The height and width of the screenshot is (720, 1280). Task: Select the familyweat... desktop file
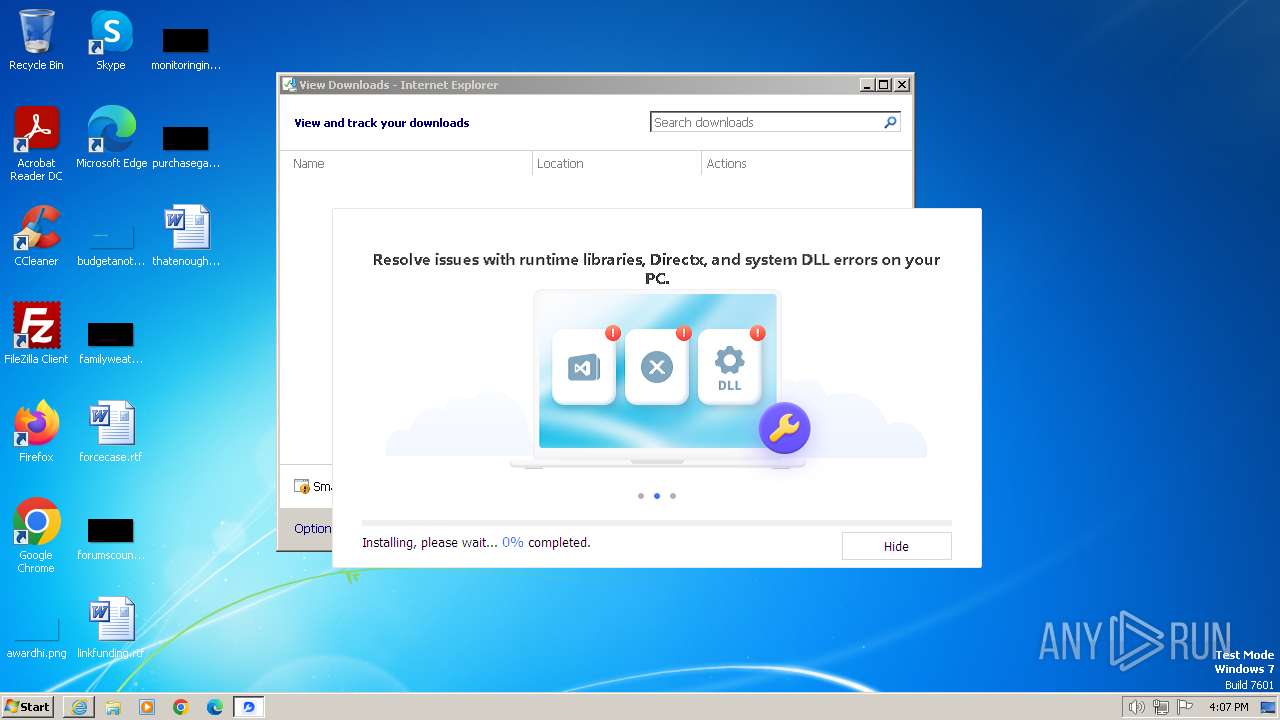(x=111, y=343)
